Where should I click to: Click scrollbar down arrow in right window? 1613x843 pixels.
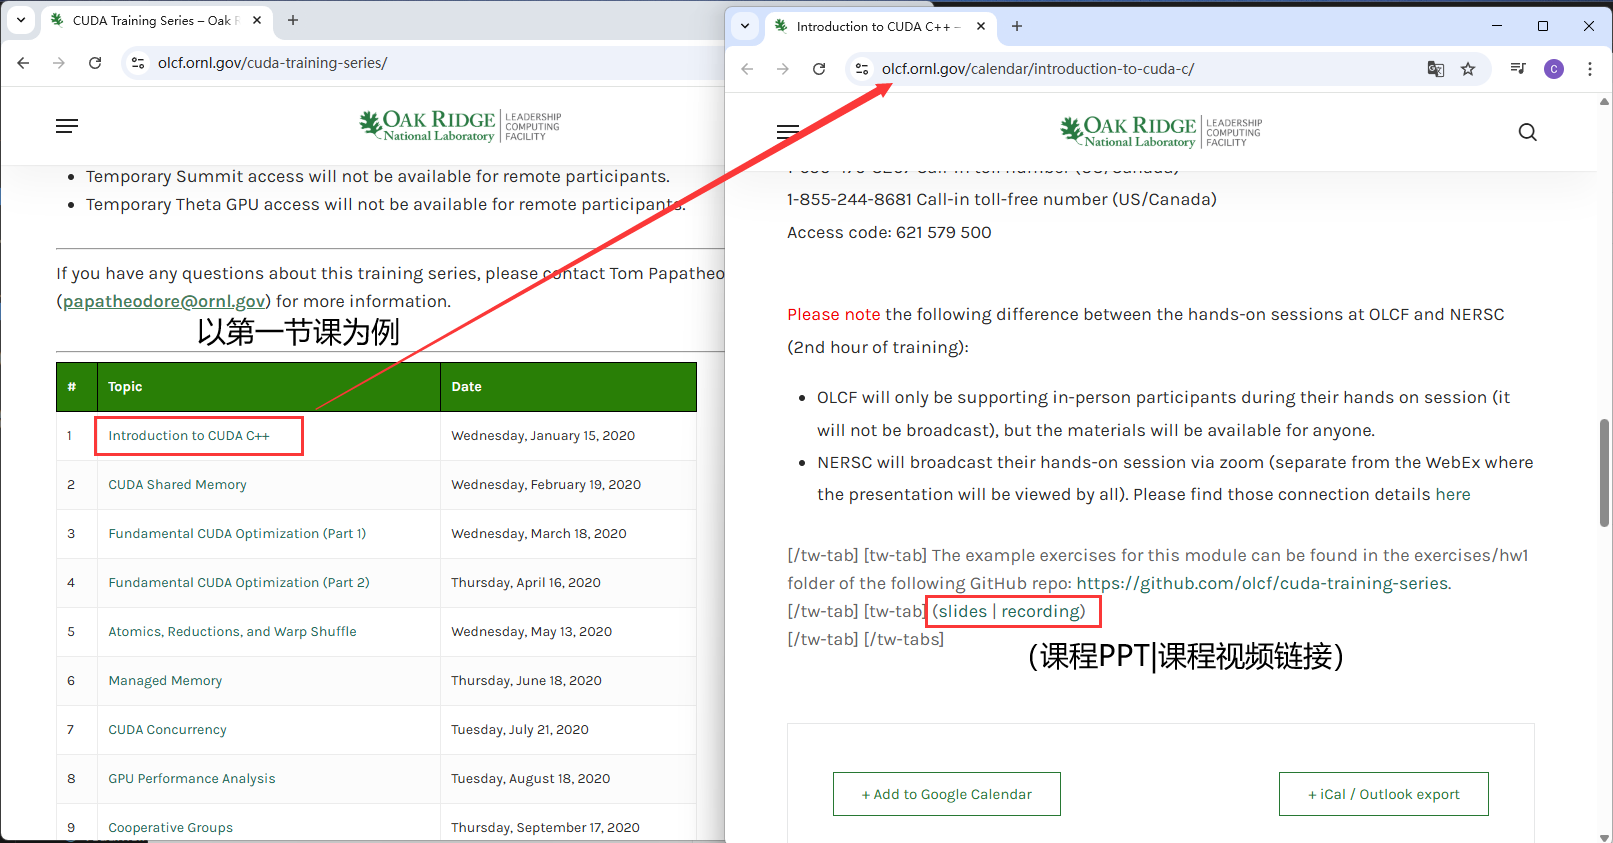[x=1604, y=837]
